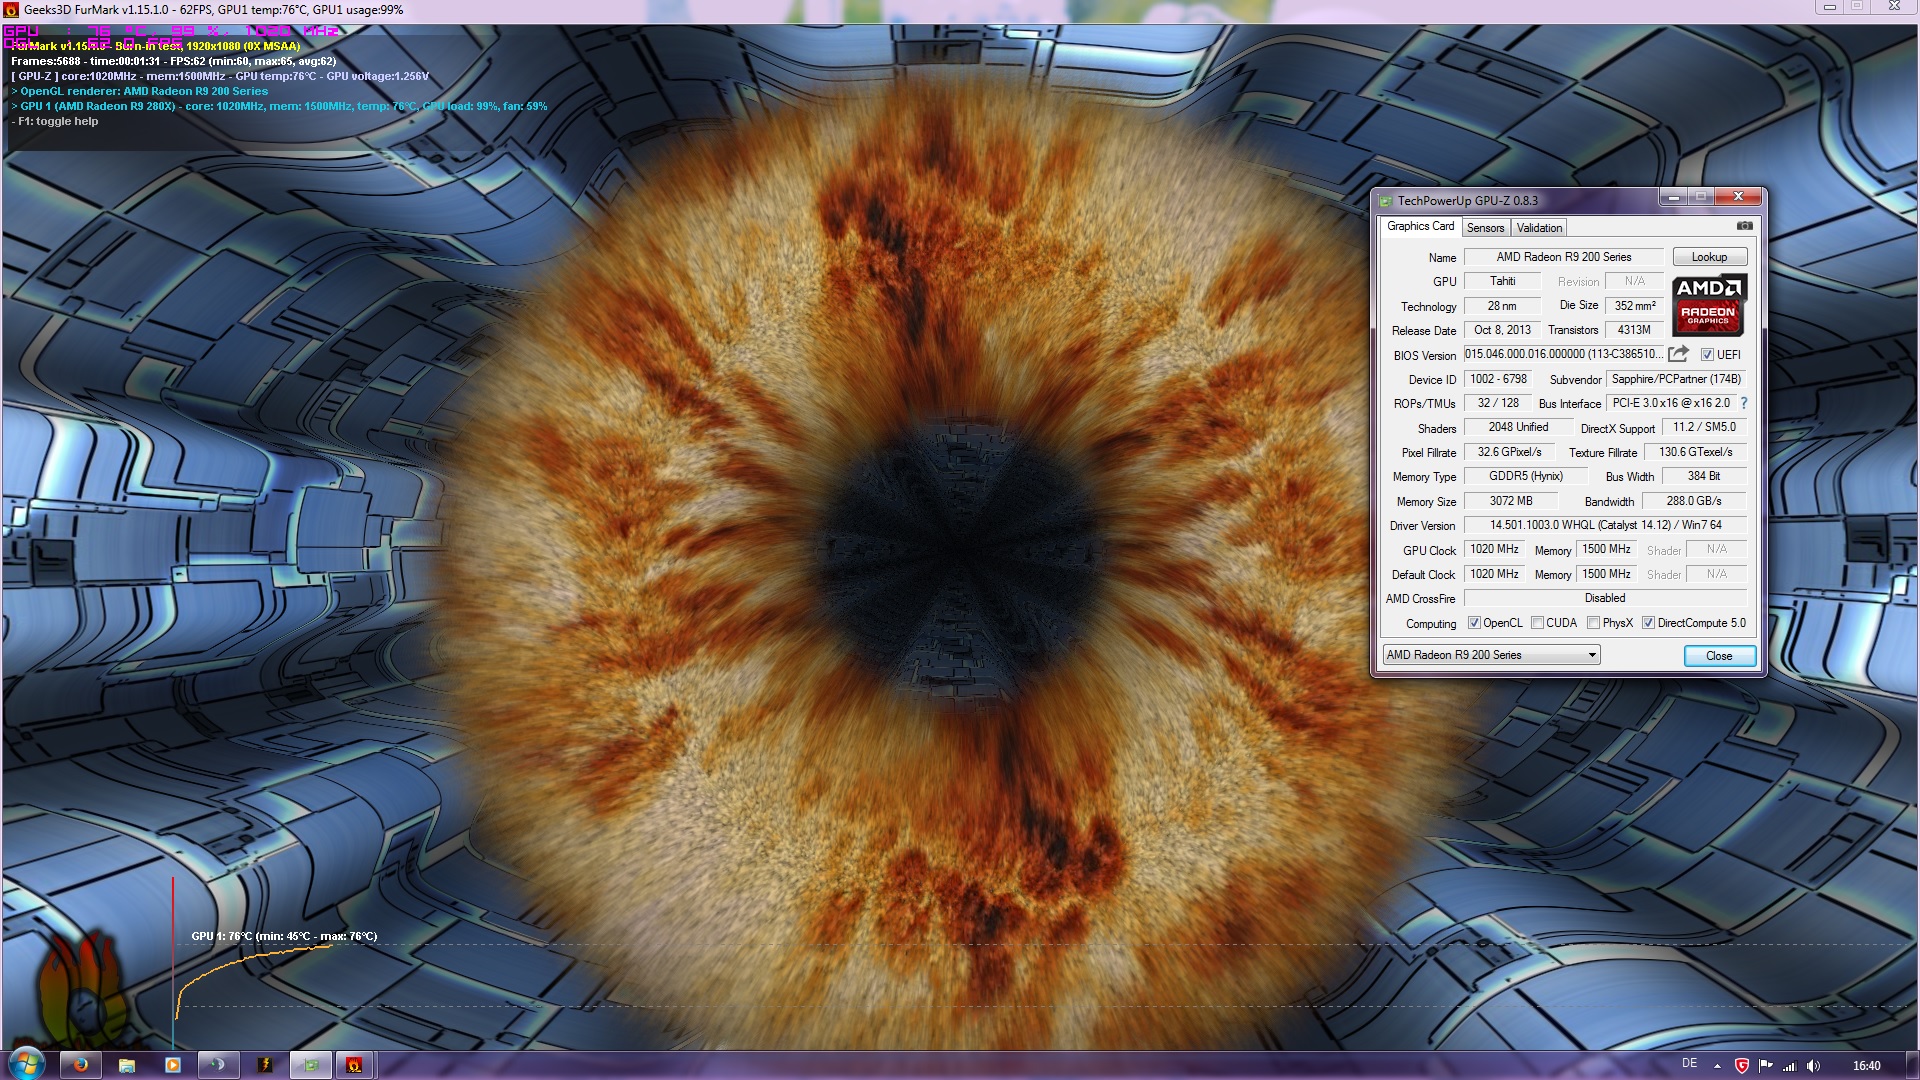Open the AMD Radeon R9 200 Series dropdown
1920x1080 pixels.
(x=1491, y=655)
